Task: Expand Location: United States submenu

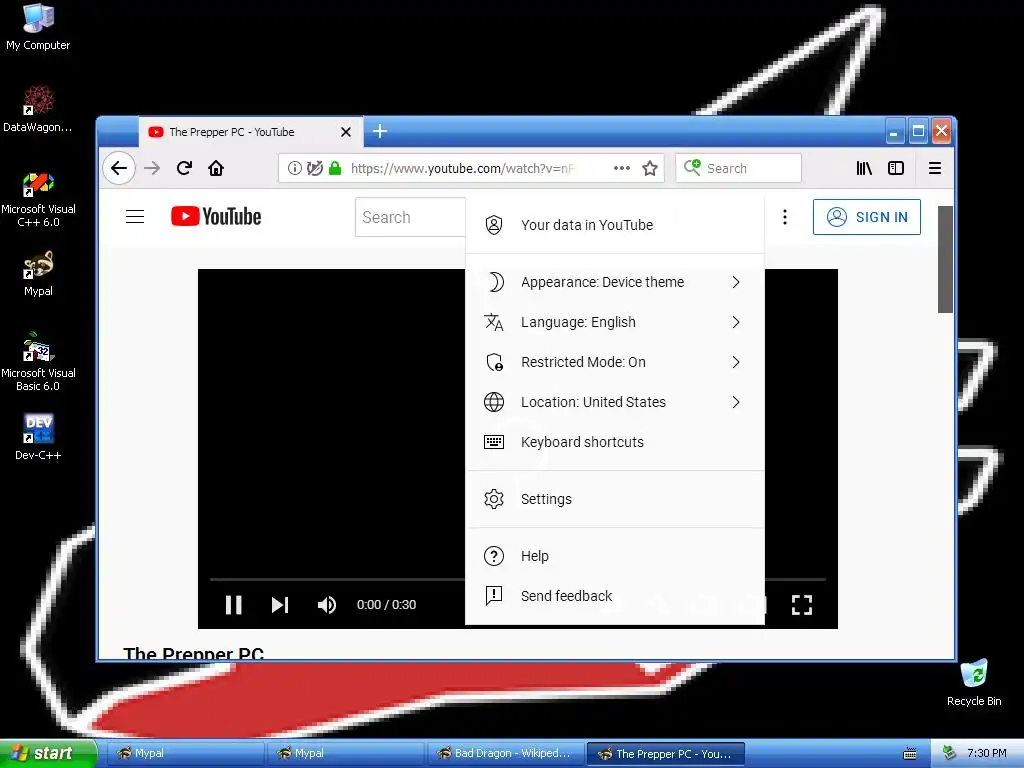Action: (x=615, y=402)
